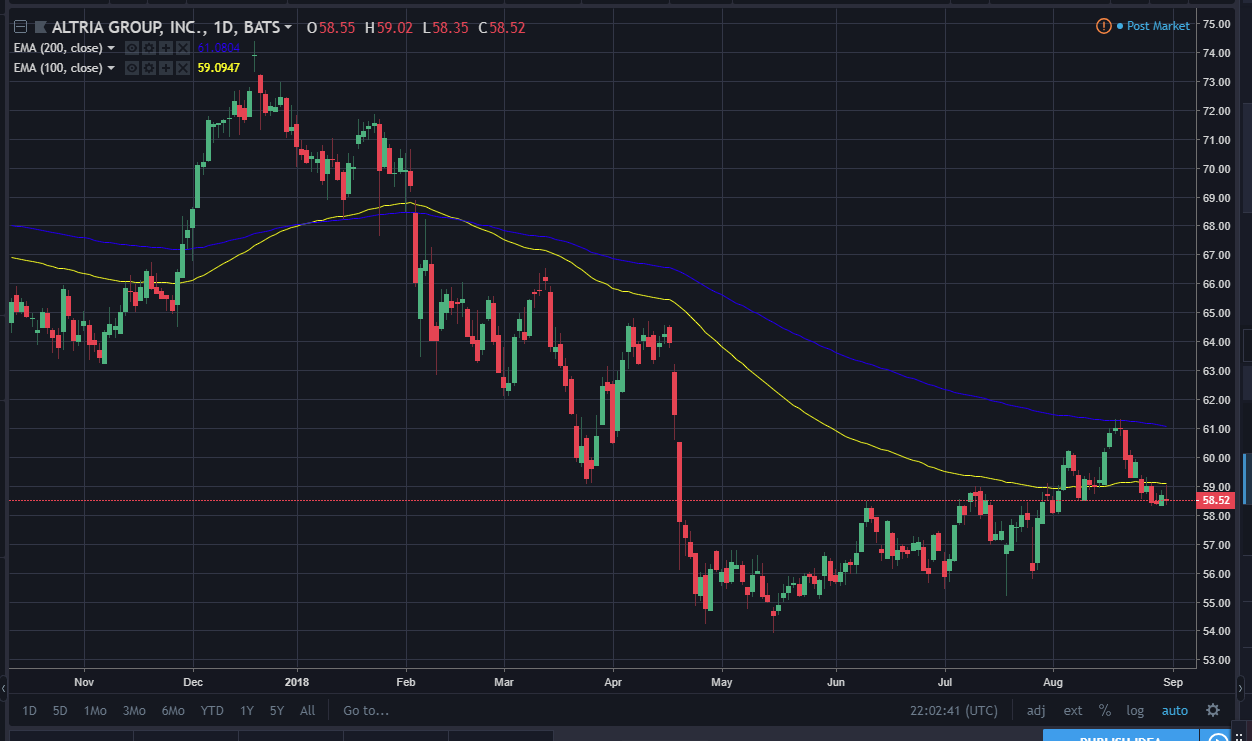This screenshot has height=741, width=1252.
Task: Click the red 58.52 current price label
Action: (x=1216, y=500)
